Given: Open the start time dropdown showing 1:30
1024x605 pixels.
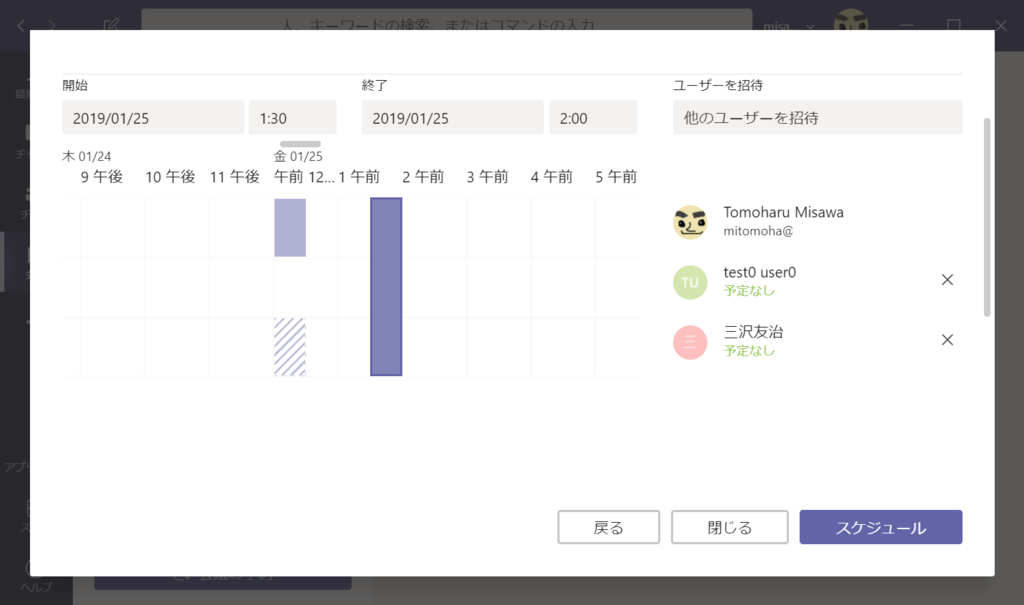Looking at the screenshot, I should [292, 117].
